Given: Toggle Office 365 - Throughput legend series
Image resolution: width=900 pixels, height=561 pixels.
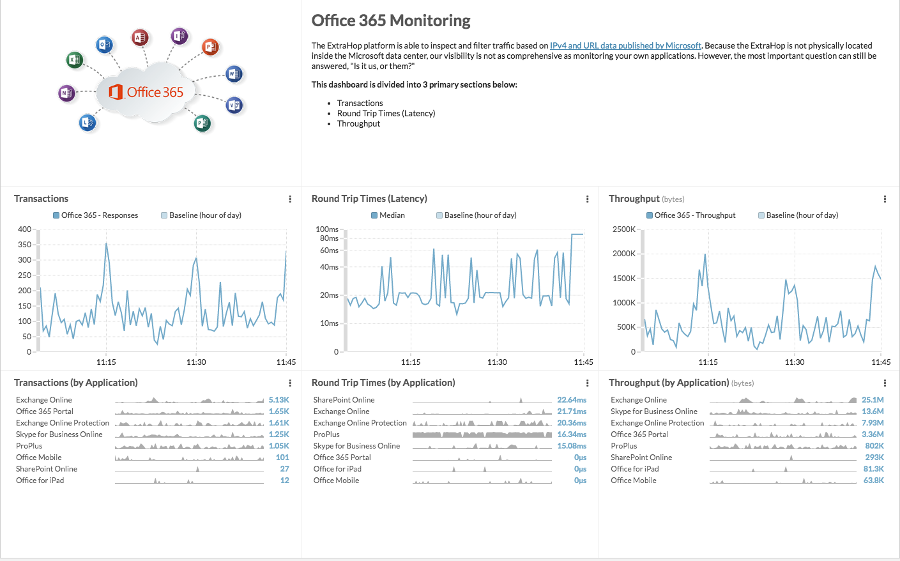Looking at the screenshot, I should click(x=690, y=215).
